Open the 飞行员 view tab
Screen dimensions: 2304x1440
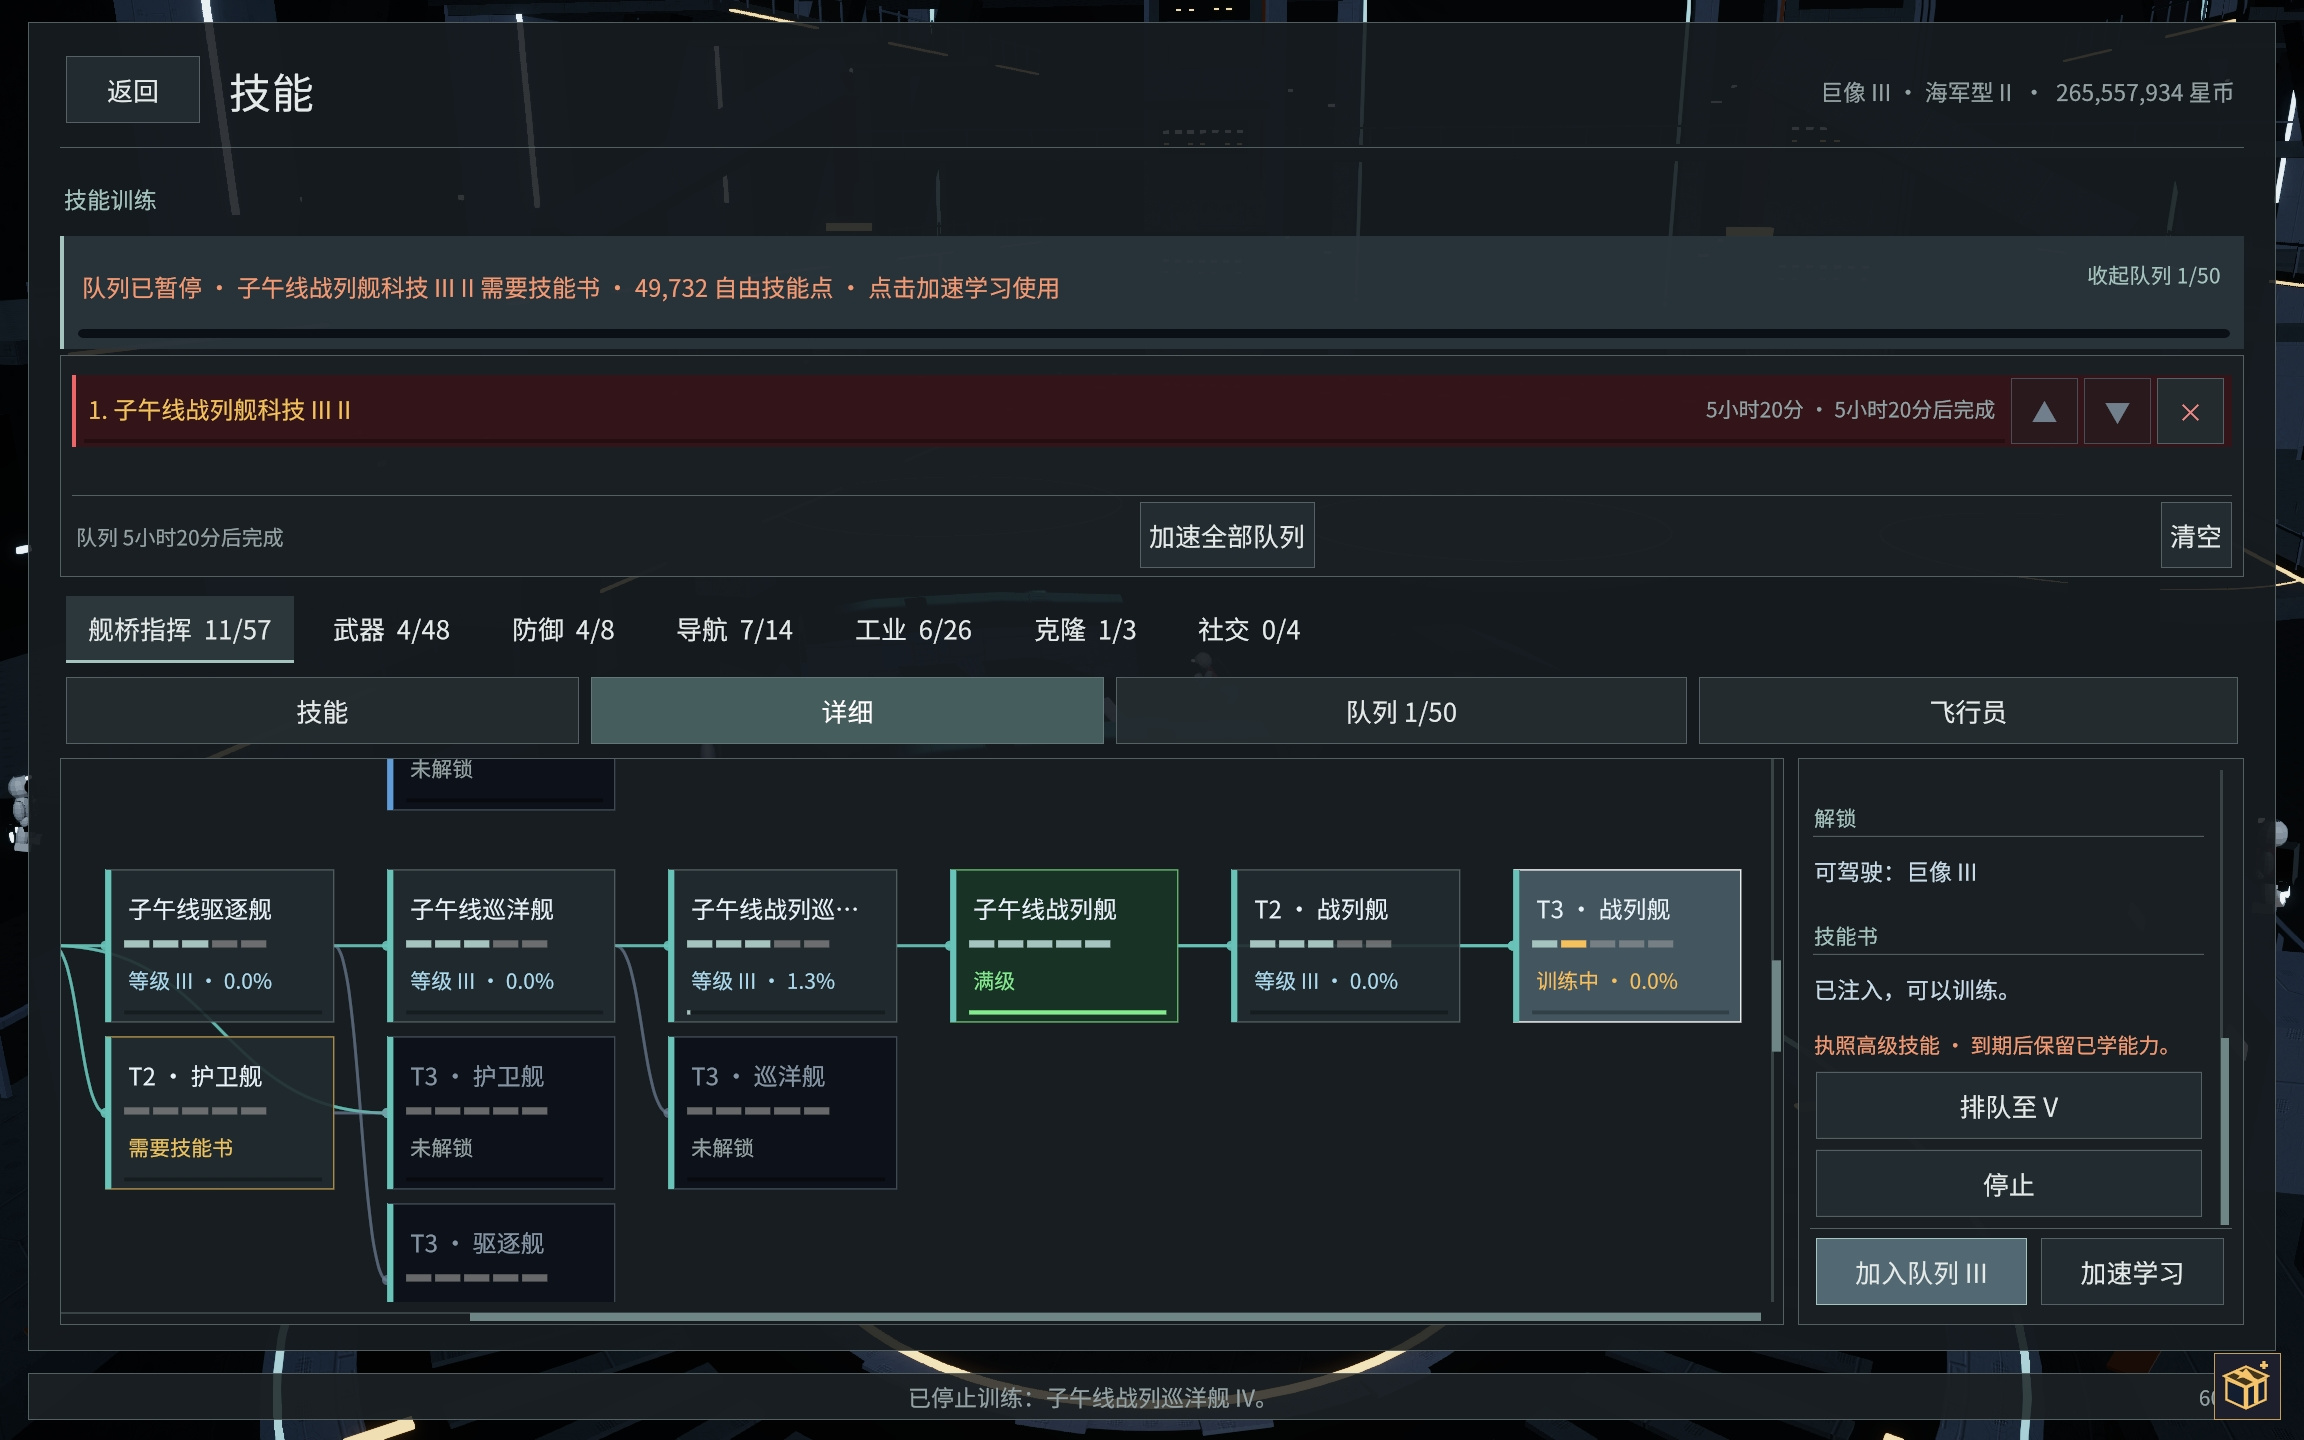[1967, 711]
